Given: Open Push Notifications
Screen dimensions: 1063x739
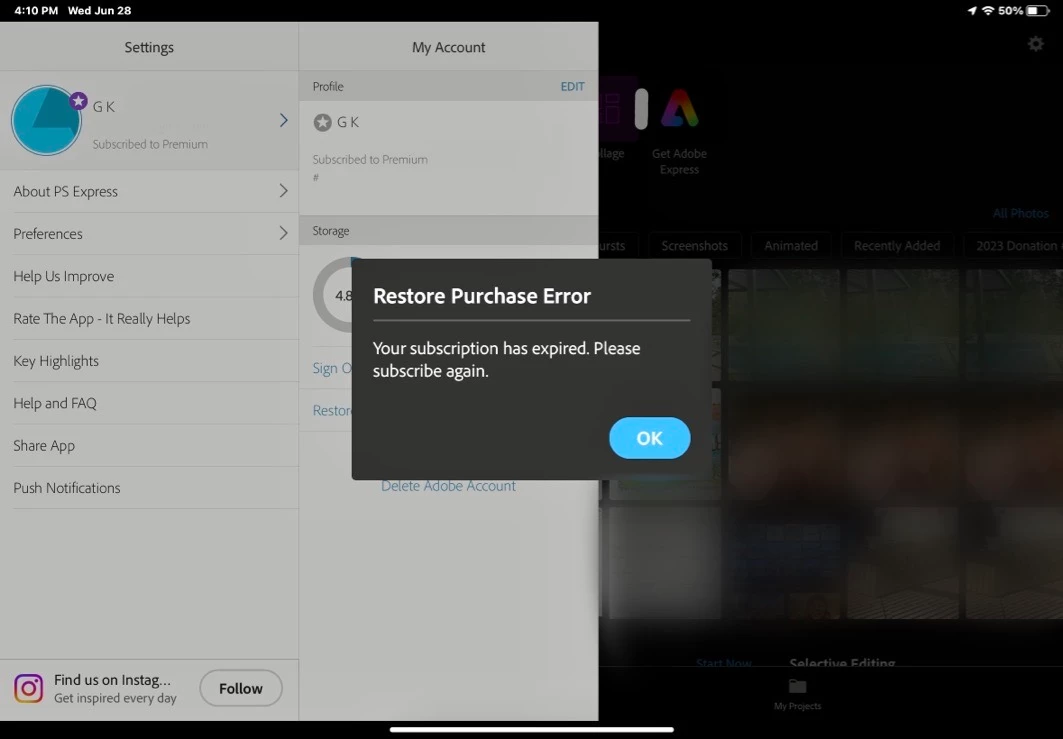Looking at the screenshot, I should click(149, 487).
